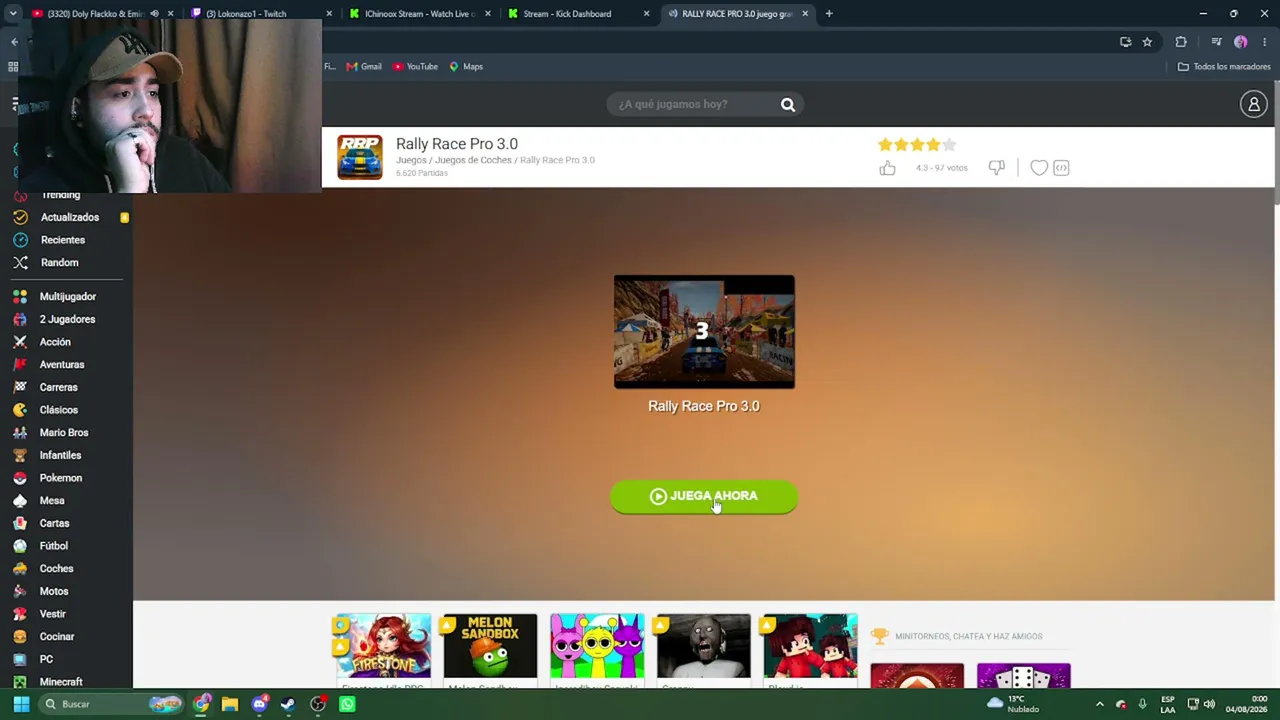Open Steam from the taskbar
The height and width of the screenshot is (720, 1280).
pyautogui.click(x=288, y=704)
